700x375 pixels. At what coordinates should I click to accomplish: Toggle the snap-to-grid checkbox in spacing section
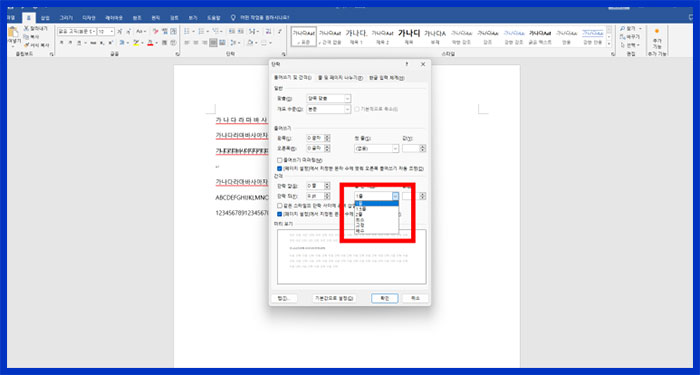tap(279, 214)
